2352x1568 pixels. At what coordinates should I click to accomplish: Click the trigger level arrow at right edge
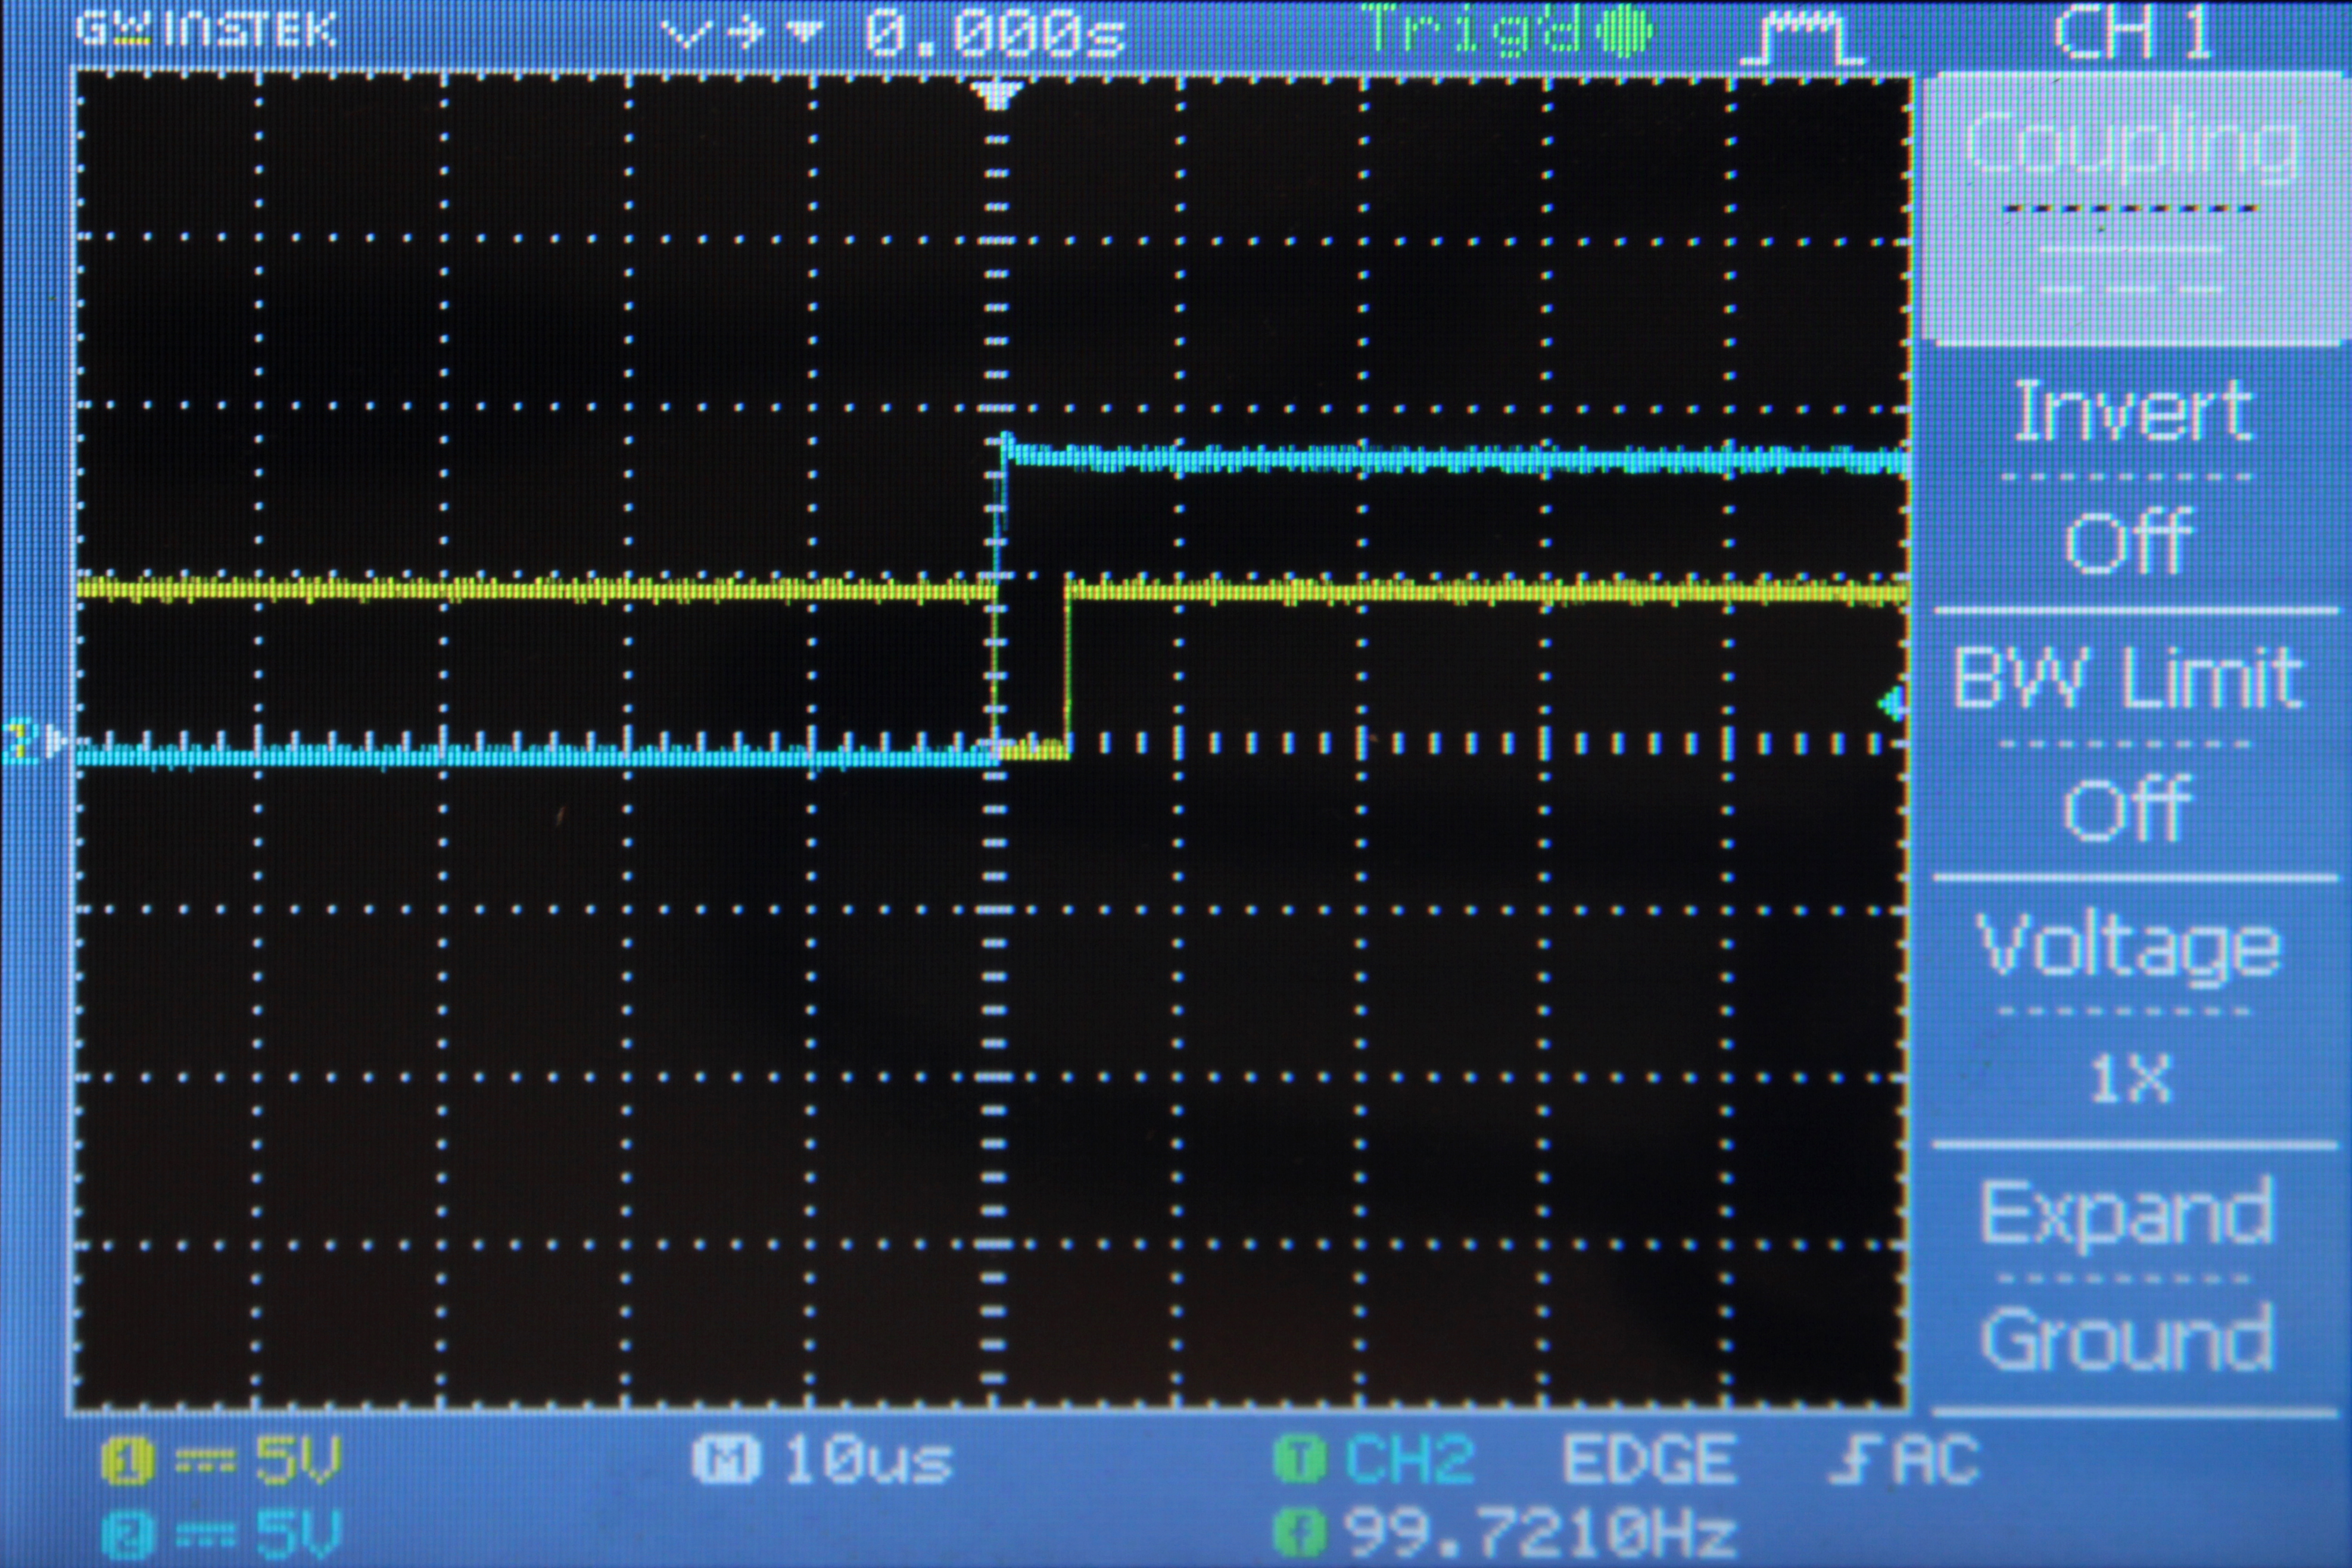[1890, 705]
